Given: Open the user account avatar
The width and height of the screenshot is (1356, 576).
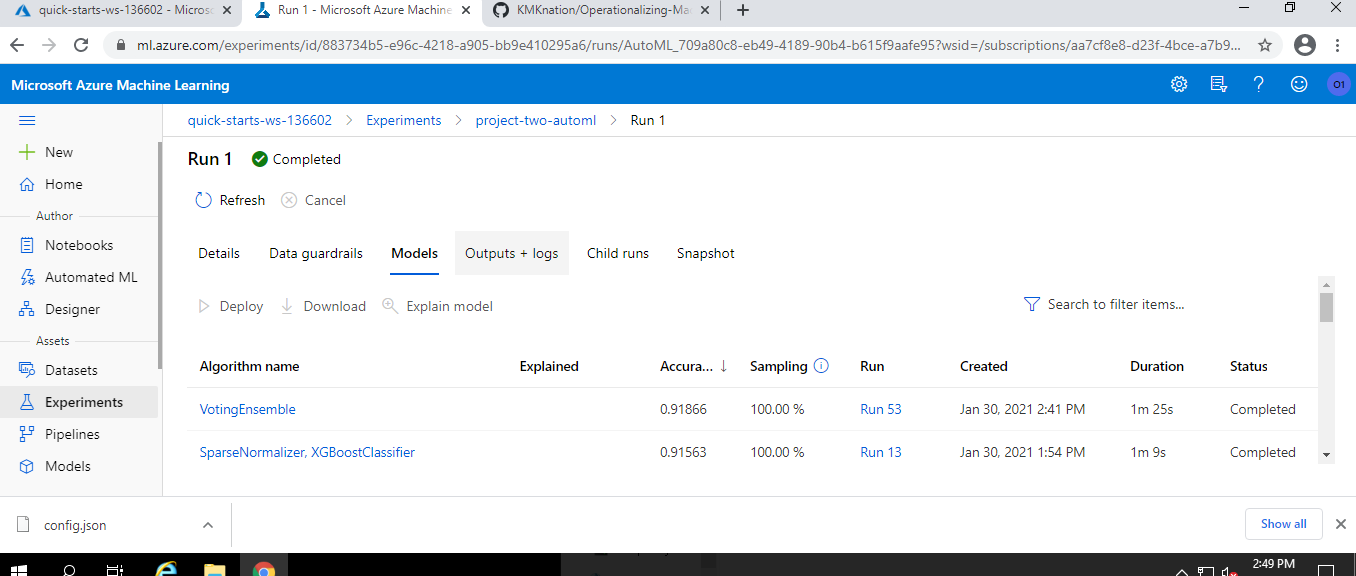Looking at the screenshot, I should pos(1338,85).
